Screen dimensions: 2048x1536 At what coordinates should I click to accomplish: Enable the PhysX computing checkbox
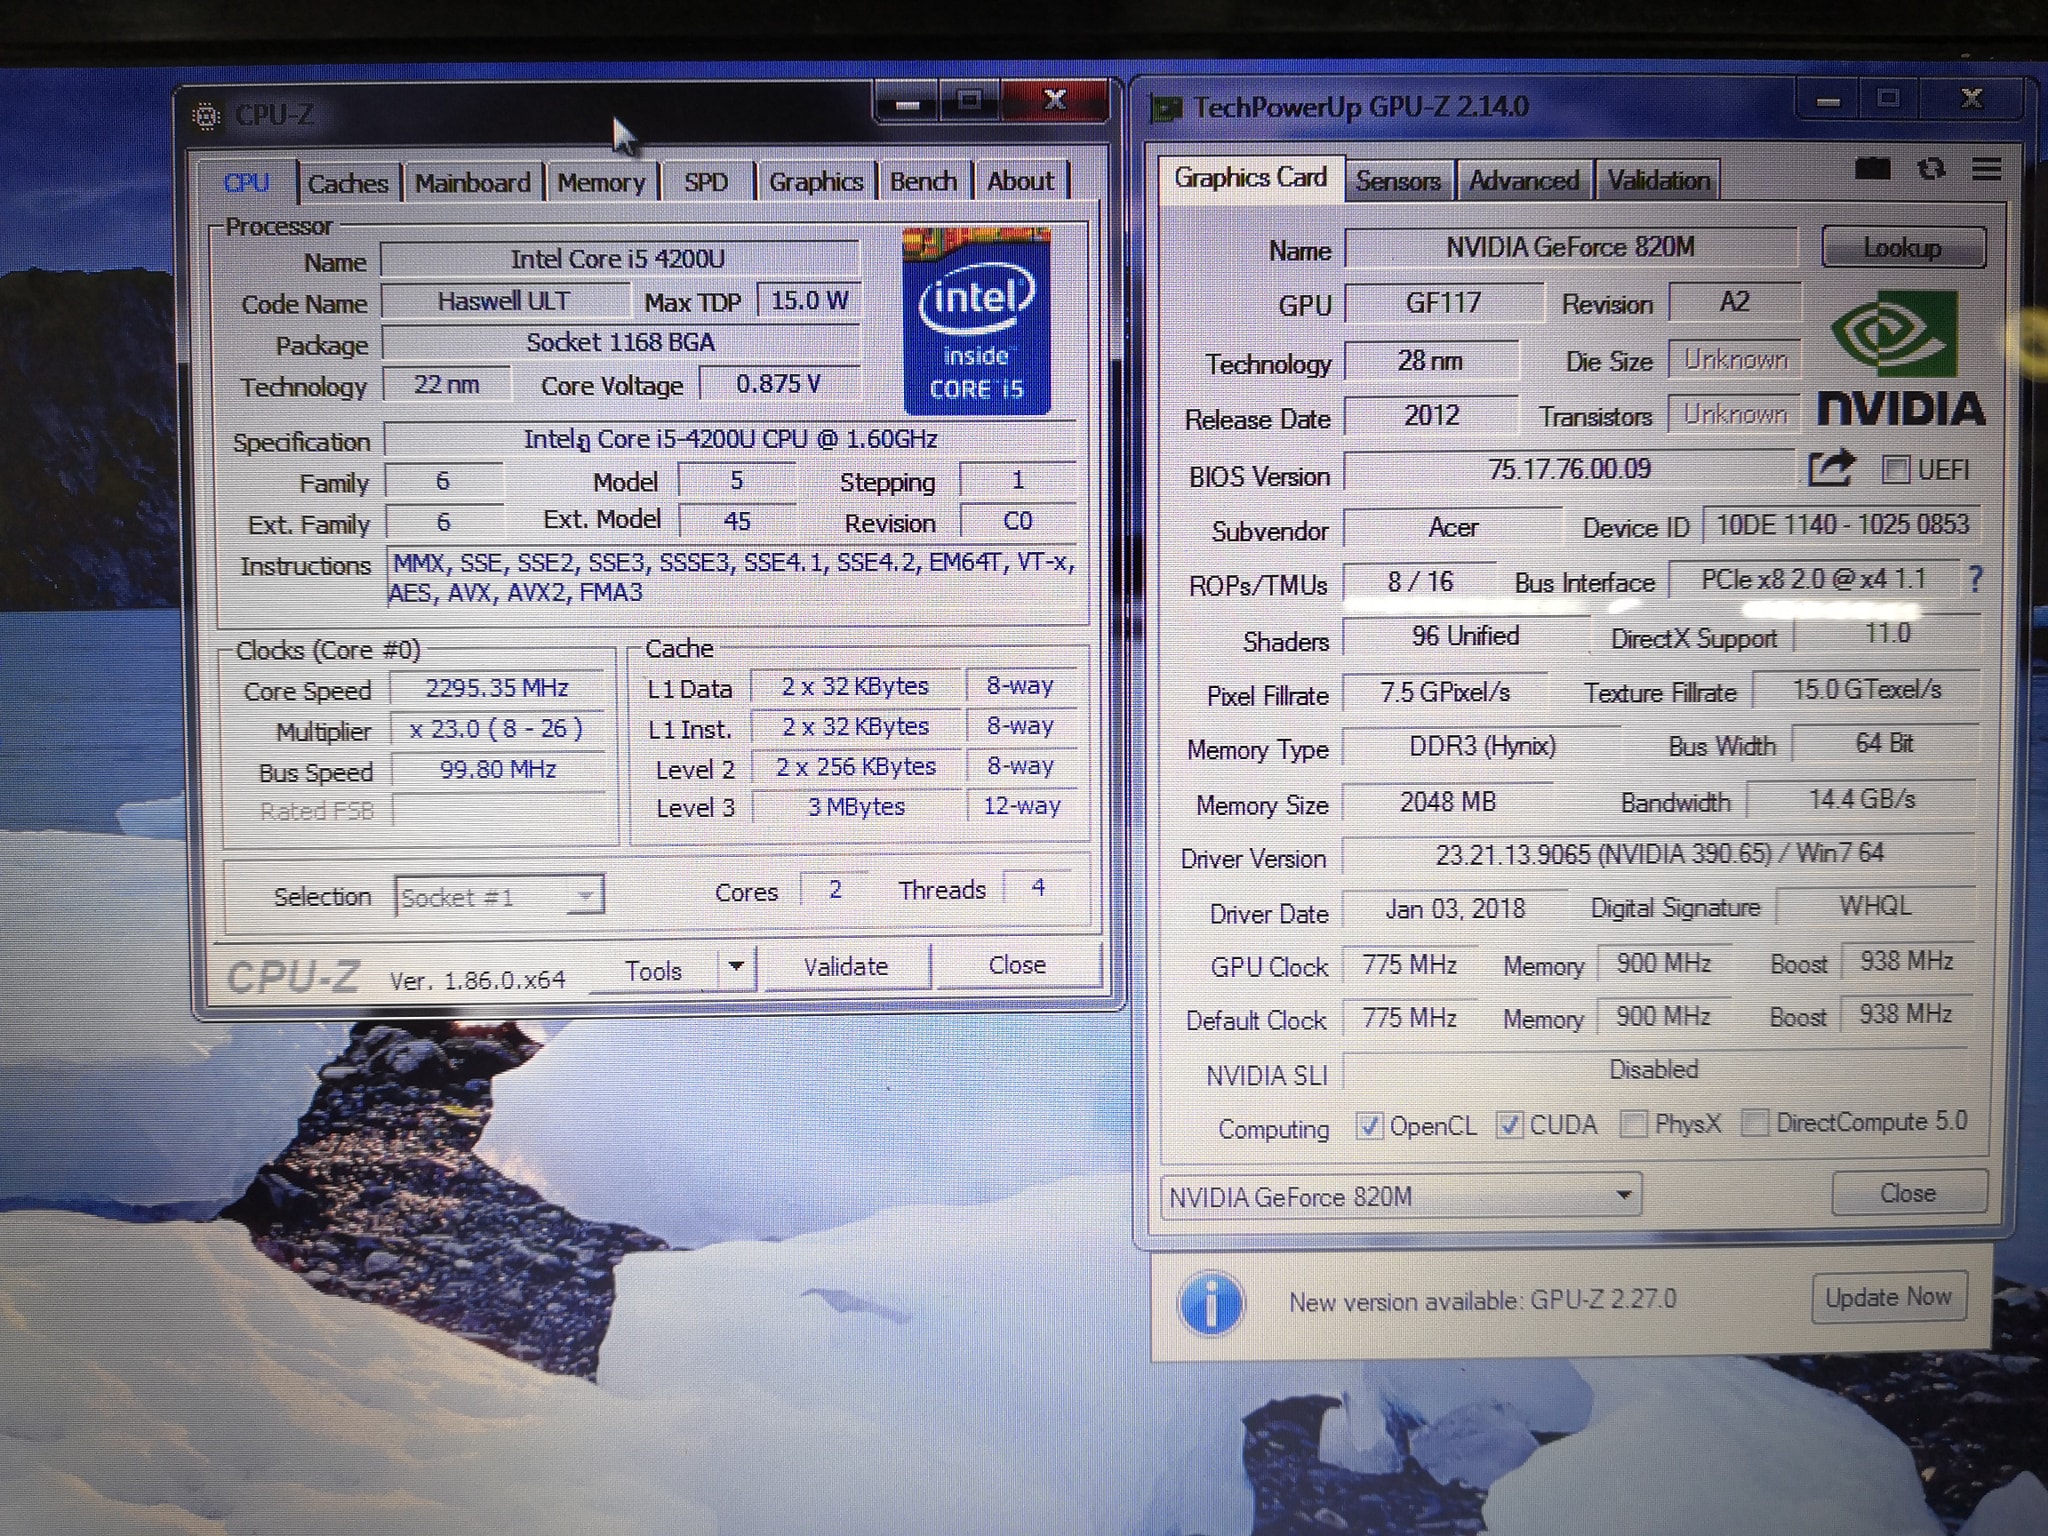point(1636,1124)
